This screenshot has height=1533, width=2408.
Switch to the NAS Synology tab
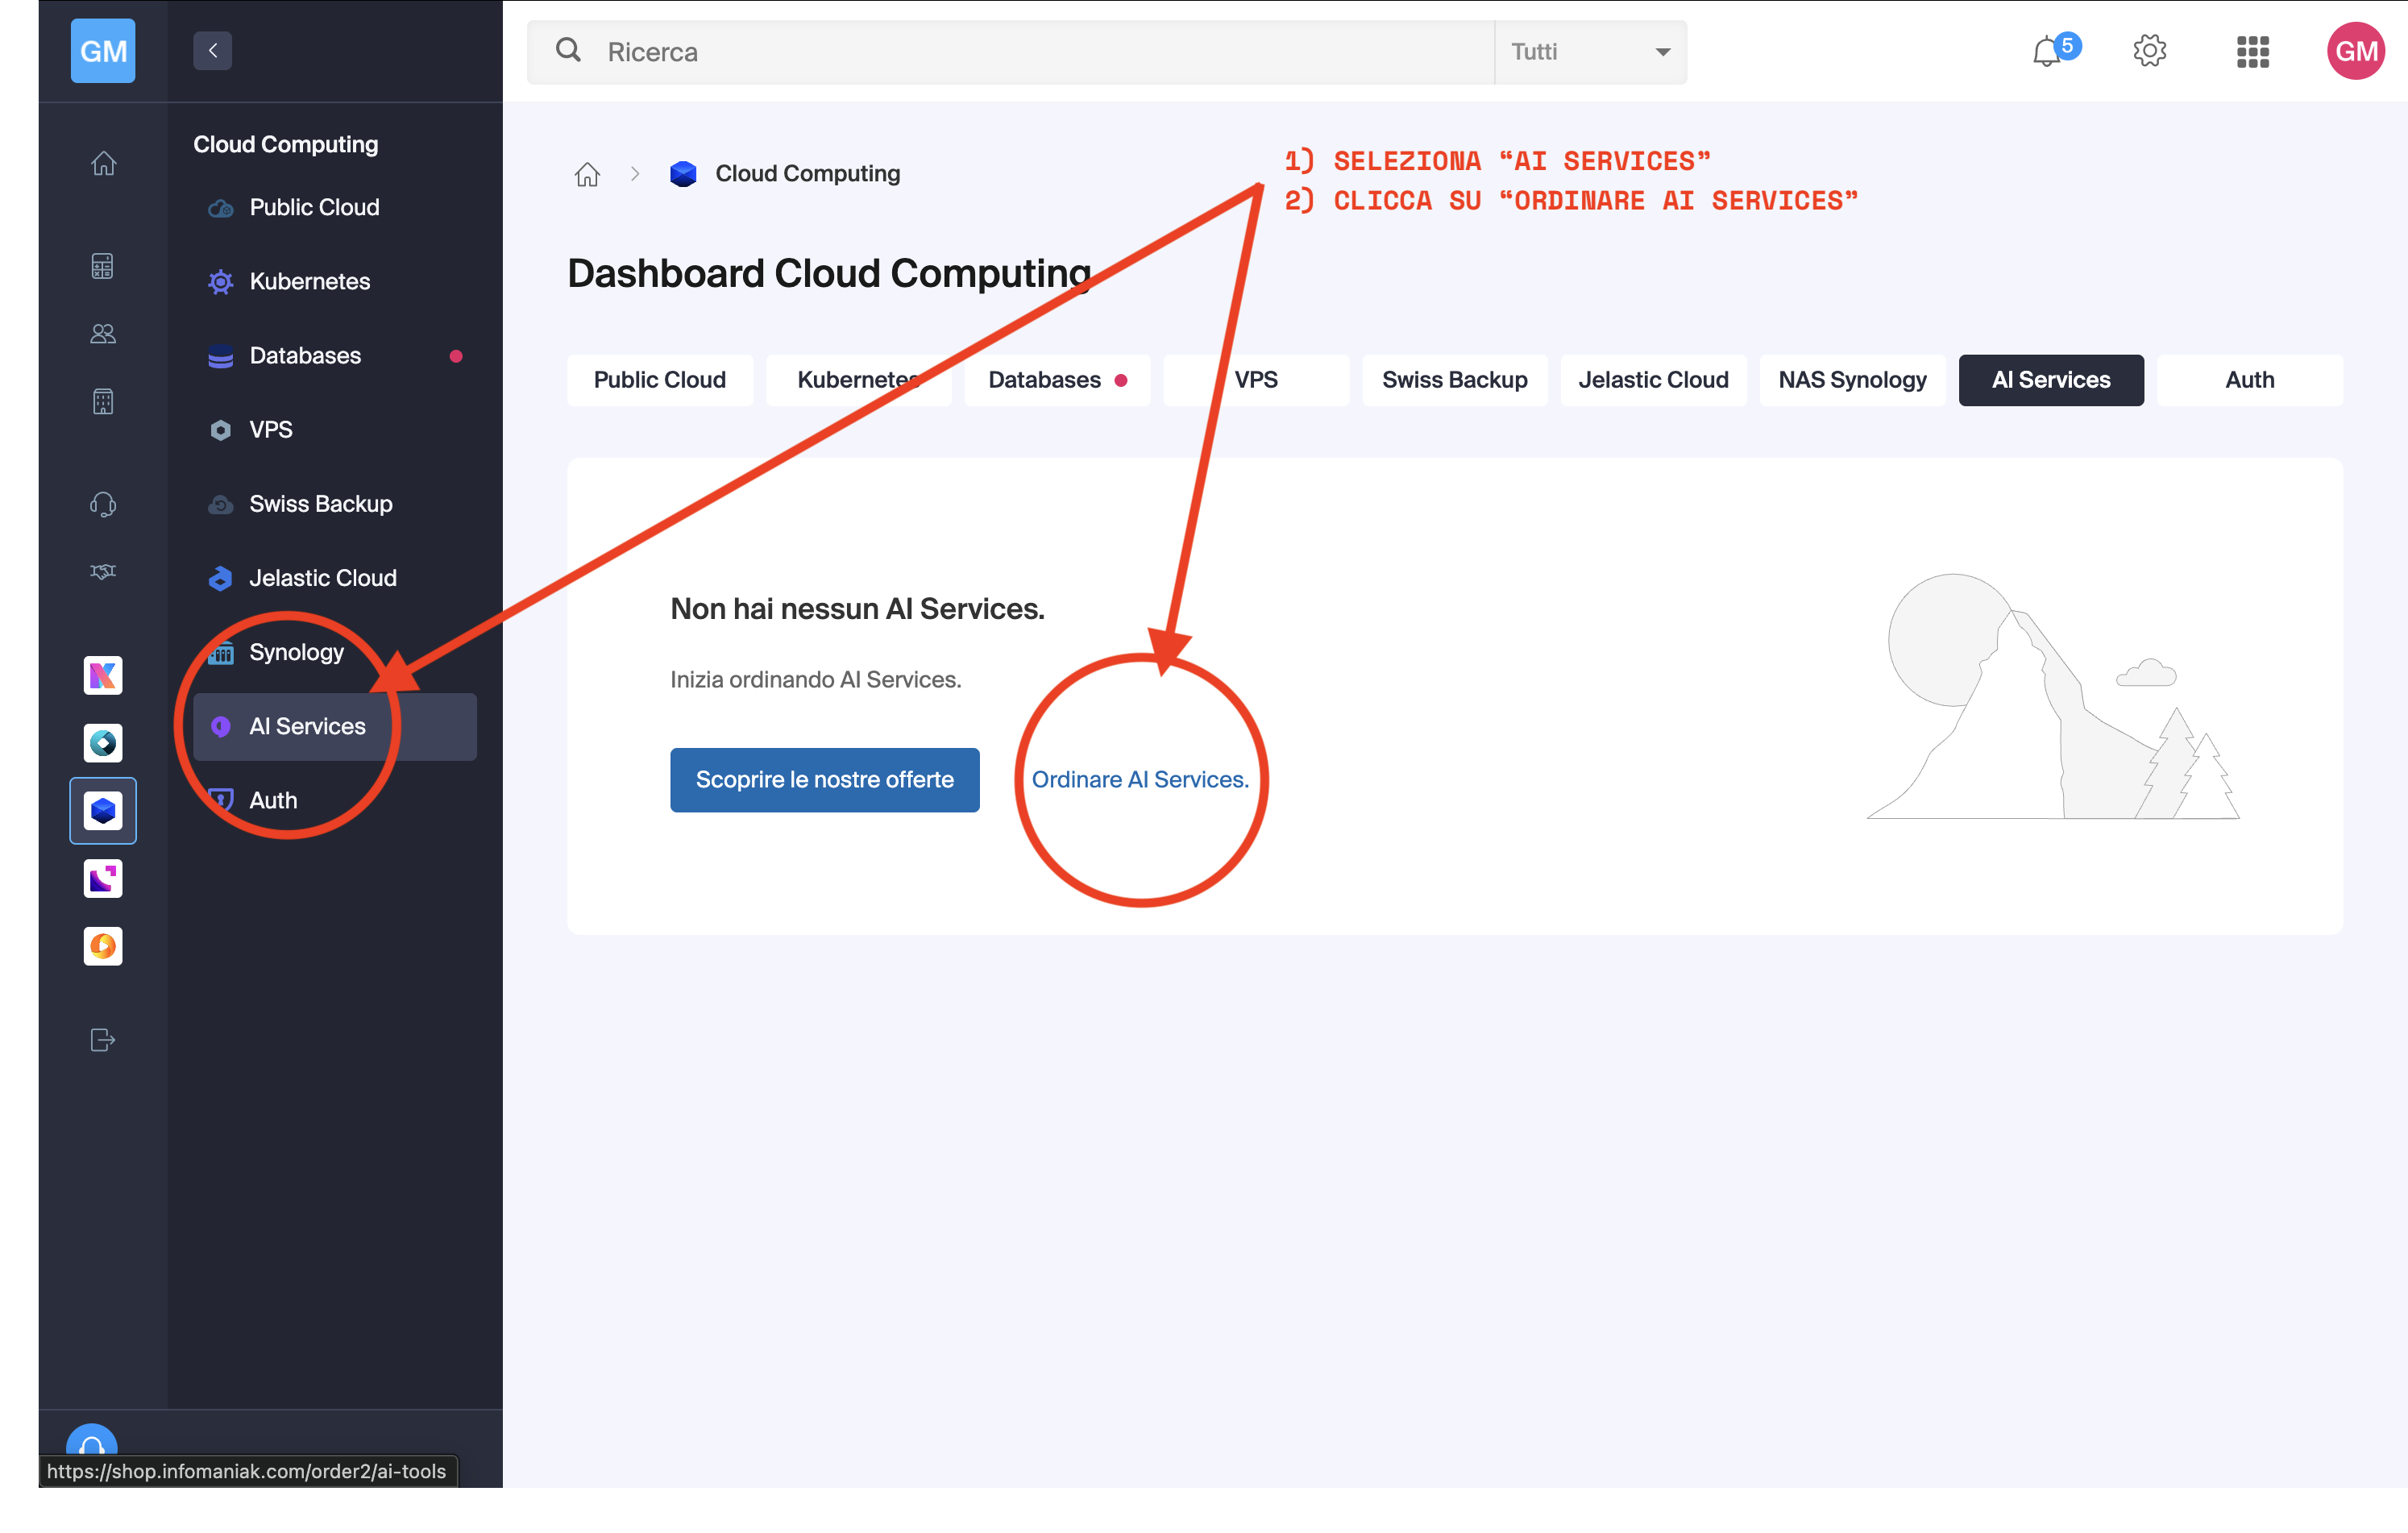click(1853, 380)
